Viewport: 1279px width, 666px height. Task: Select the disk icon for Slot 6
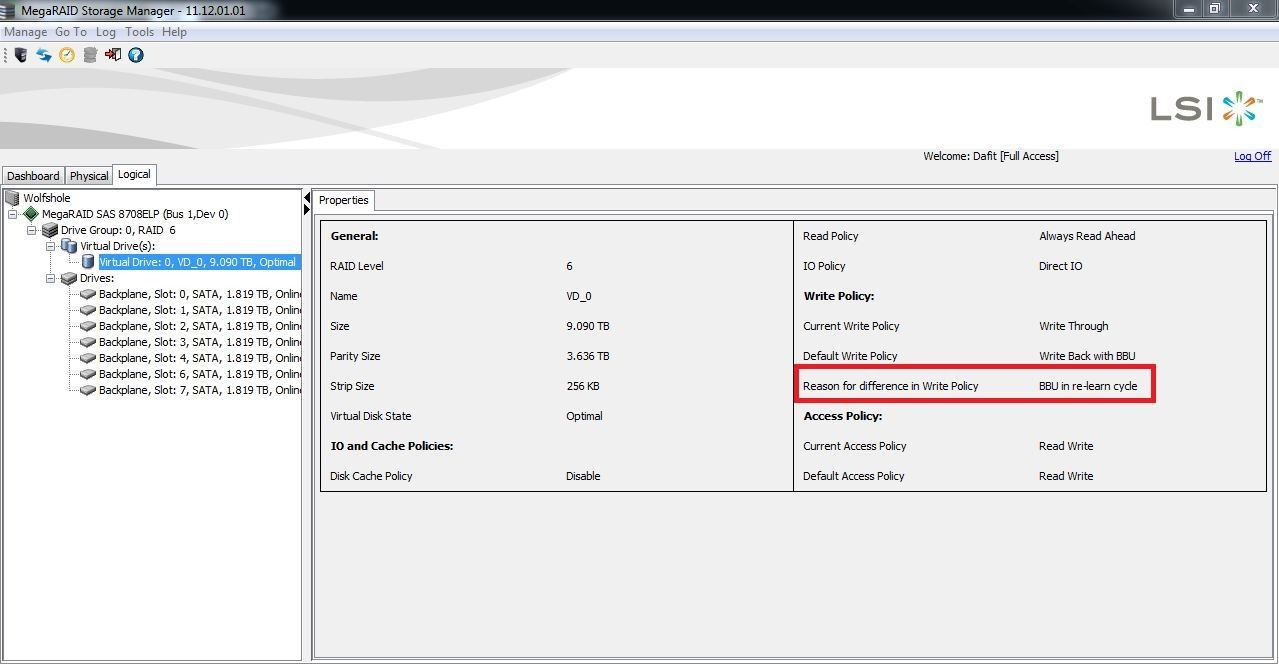pyautogui.click(x=88, y=374)
